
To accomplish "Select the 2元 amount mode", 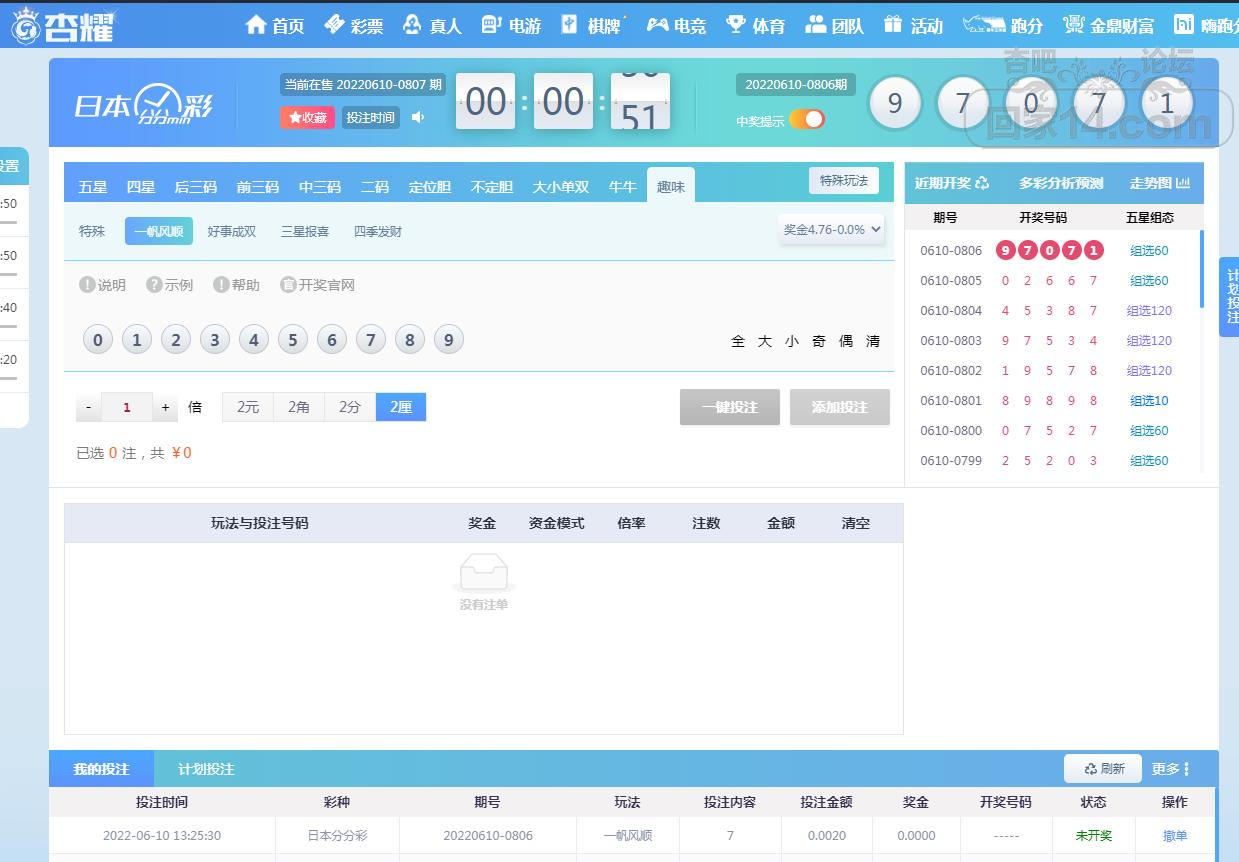I will tap(247, 407).
